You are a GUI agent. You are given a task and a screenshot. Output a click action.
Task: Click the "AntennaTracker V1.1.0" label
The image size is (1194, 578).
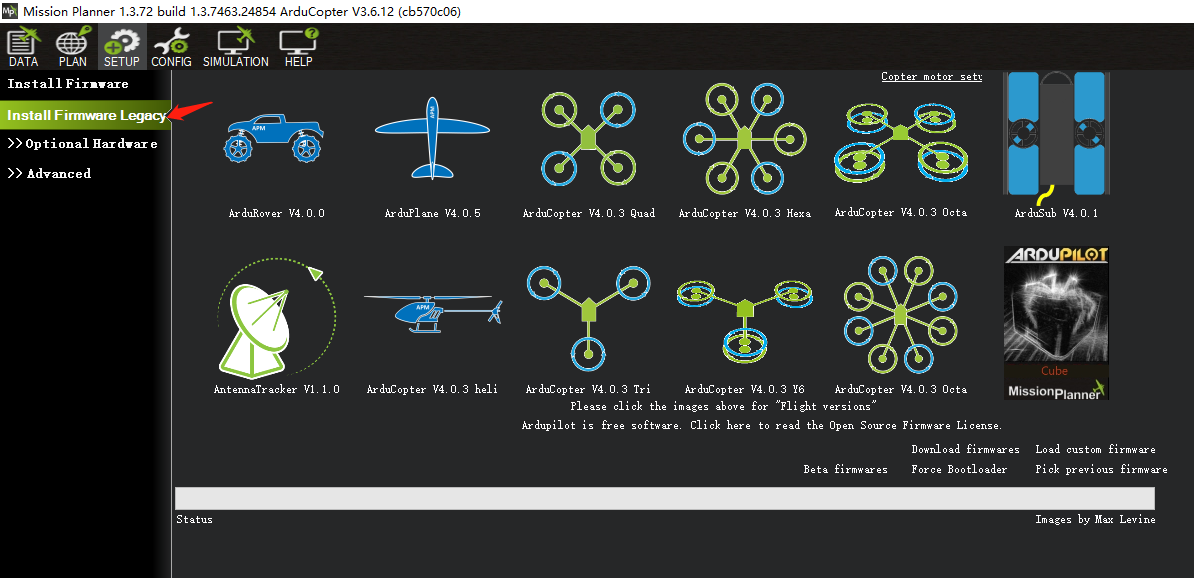[x=276, y=389]
